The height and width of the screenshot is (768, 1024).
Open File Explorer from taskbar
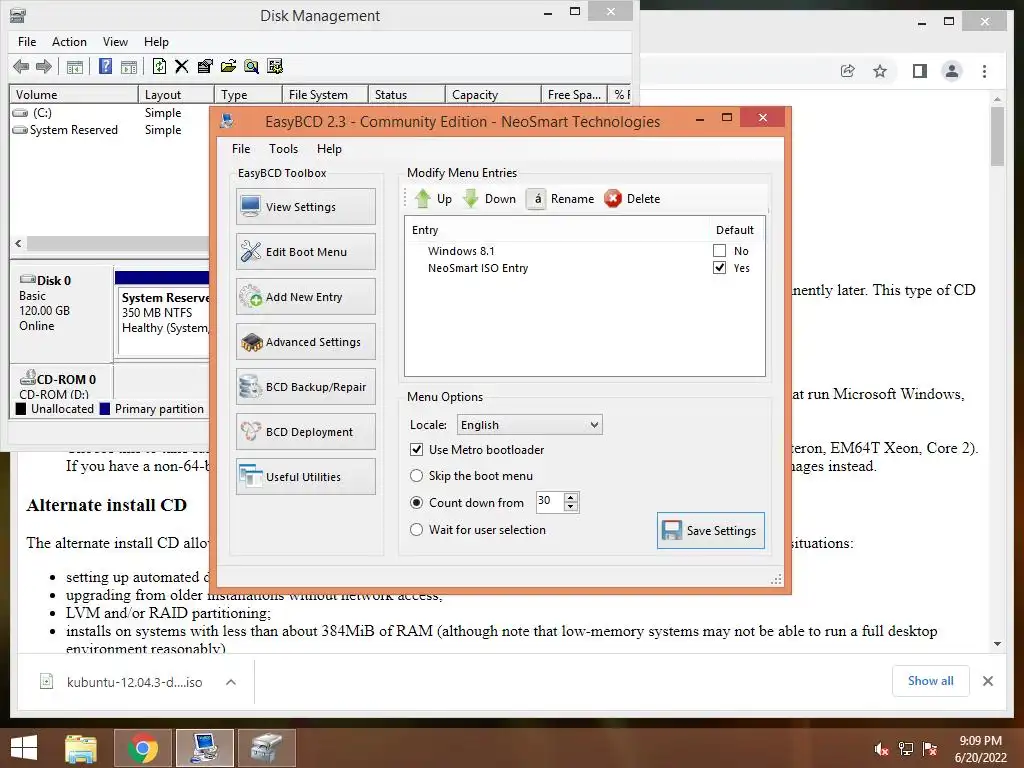click(81, 748)
